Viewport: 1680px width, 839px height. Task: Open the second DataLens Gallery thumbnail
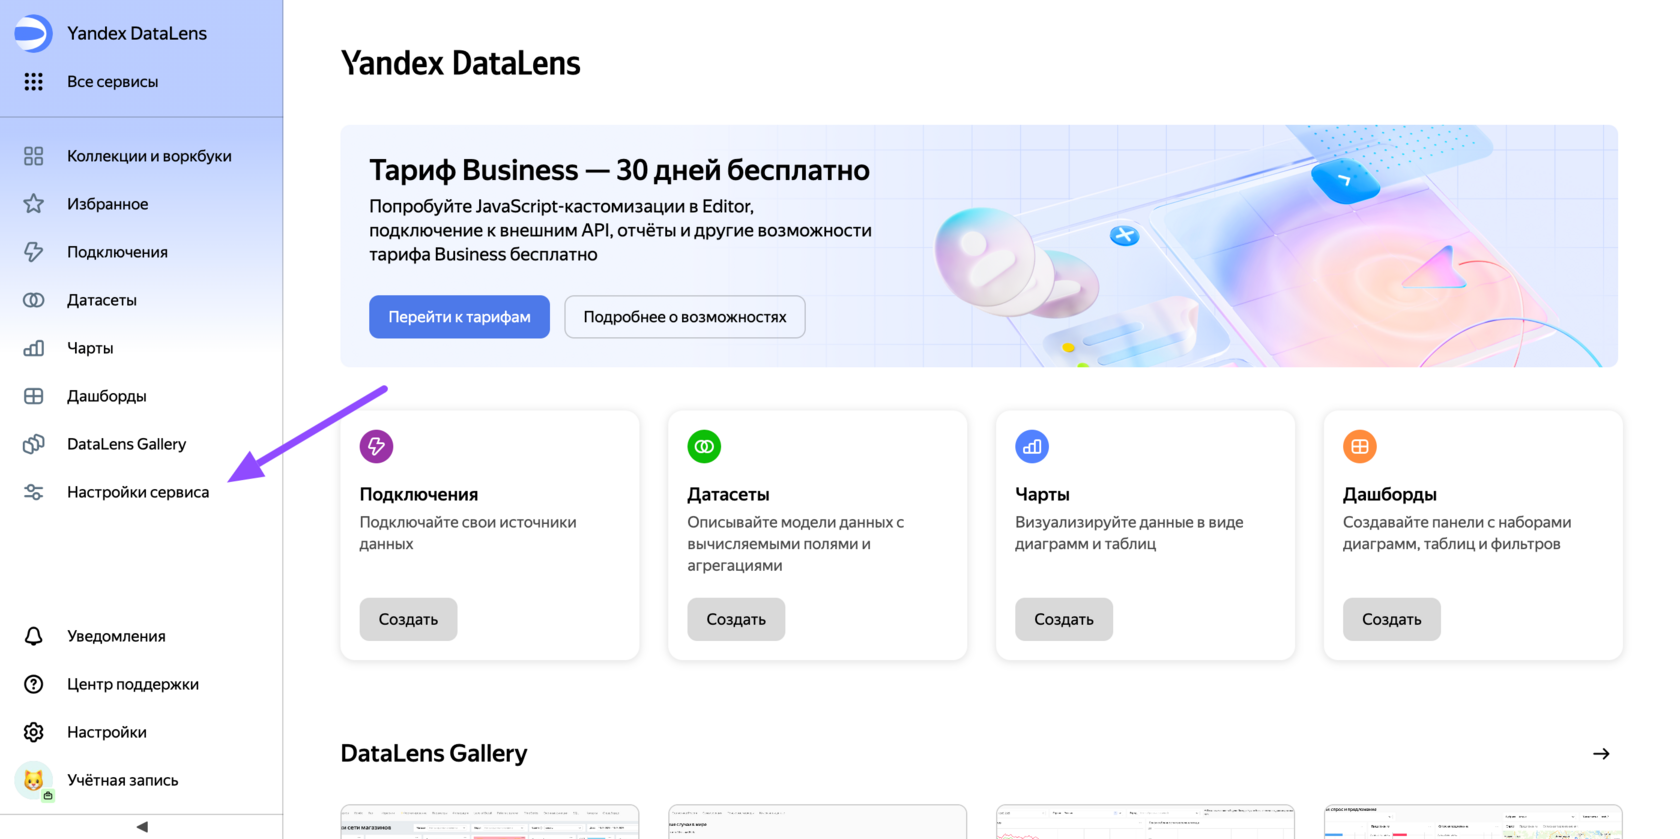[x=818, y=821]
